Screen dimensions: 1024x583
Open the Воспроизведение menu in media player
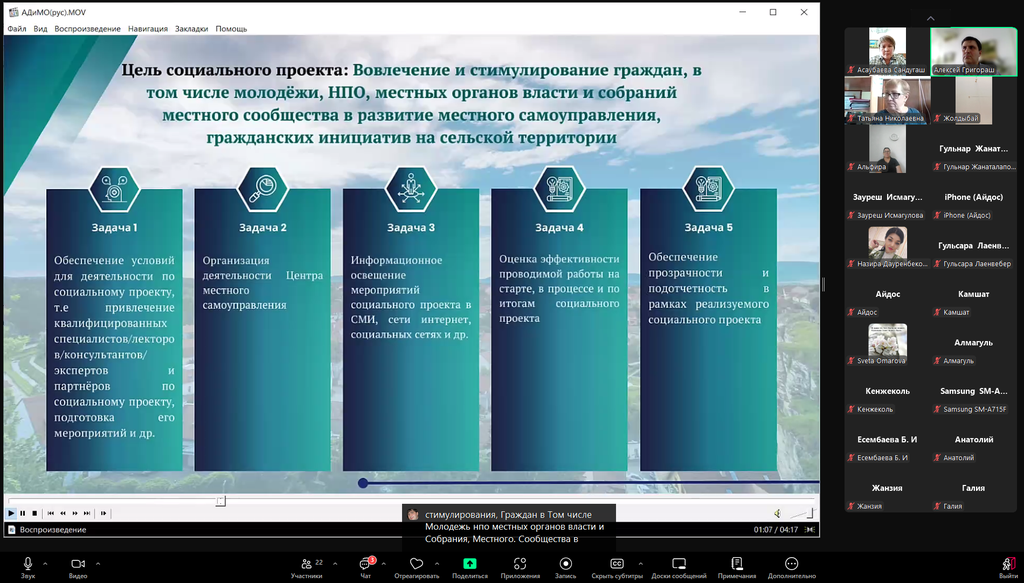pos(87,29)
